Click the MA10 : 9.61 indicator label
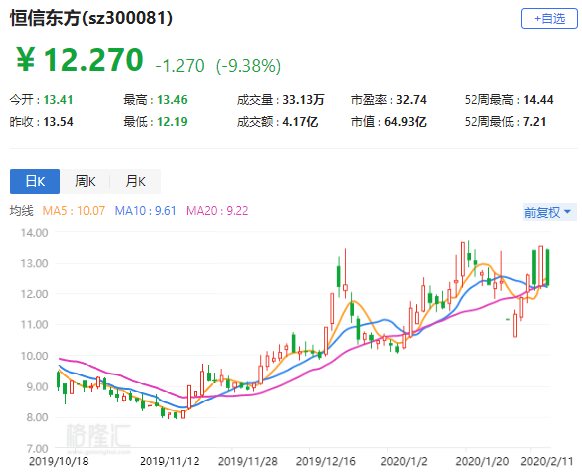582x472 pixels. tap(146, 211)
